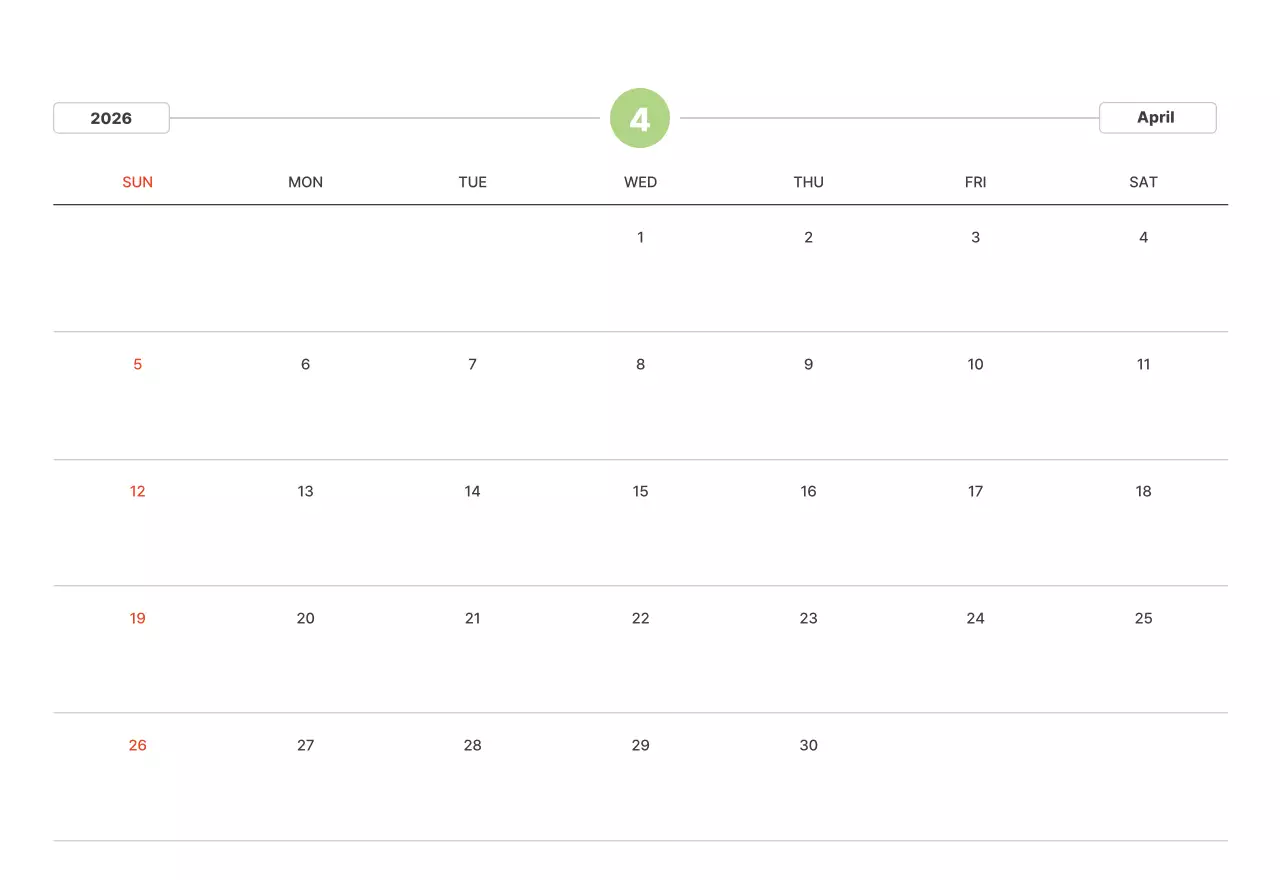Click date 15 in Wednesday column

point(640,491)
